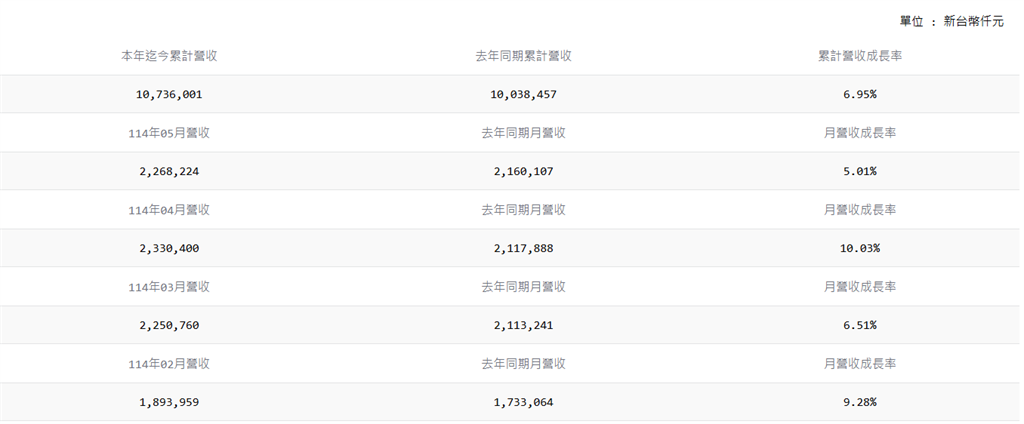Click 月營收成長率 in the 114年02月 row
The height and width of the screenshot is (424, 1024).
pyautogui.click(x=860, y=365)
